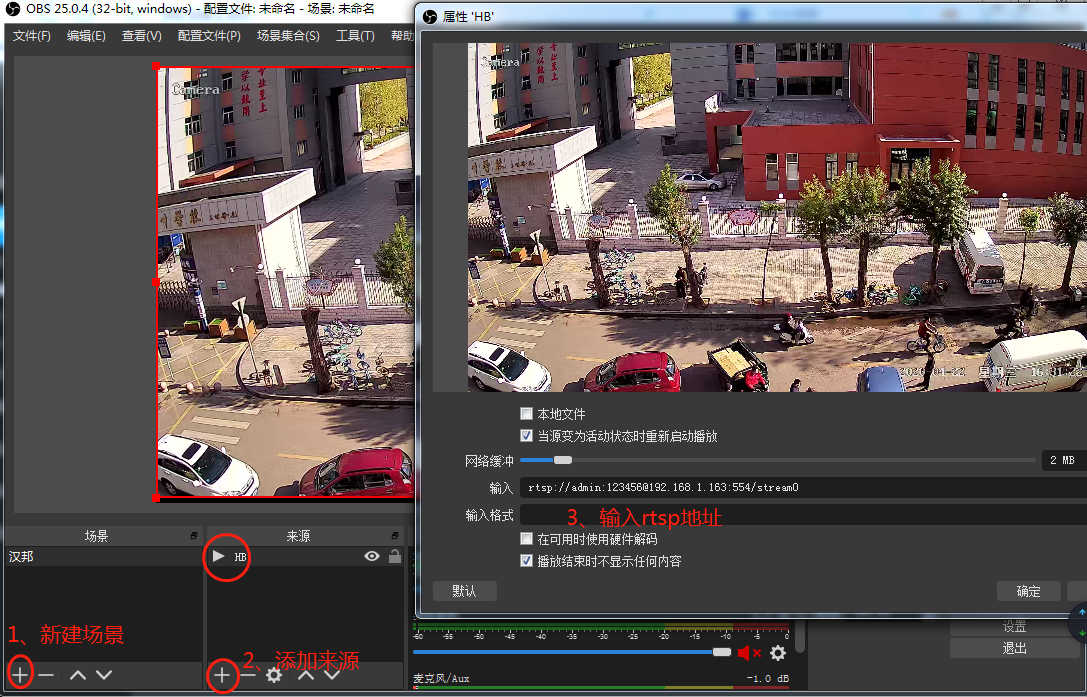This screenshot has width=1087, height=697.
Task: Adjust the 网络缓冲 slider handle
Action: tap(563, 460)
